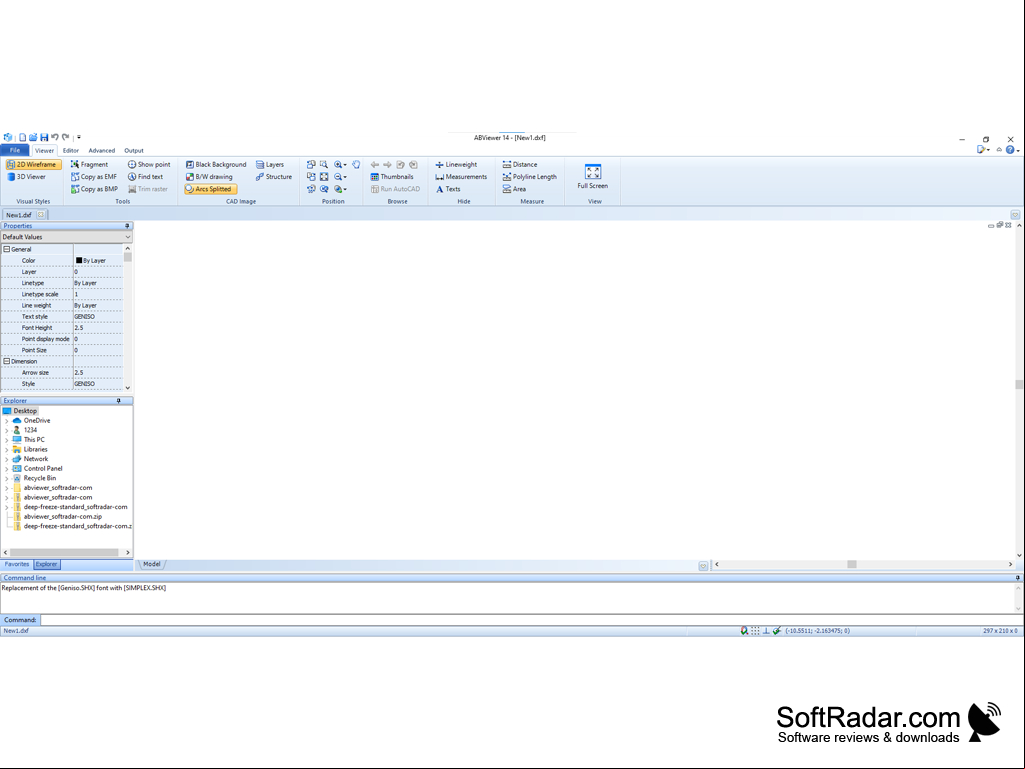Open the Default Values dropdown

click(66, 237)
